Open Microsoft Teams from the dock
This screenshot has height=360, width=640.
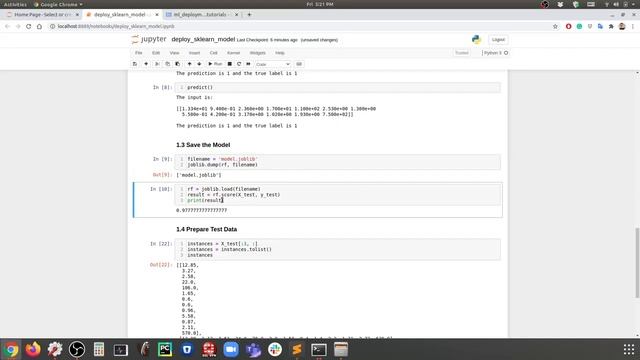tap(253, 349)
